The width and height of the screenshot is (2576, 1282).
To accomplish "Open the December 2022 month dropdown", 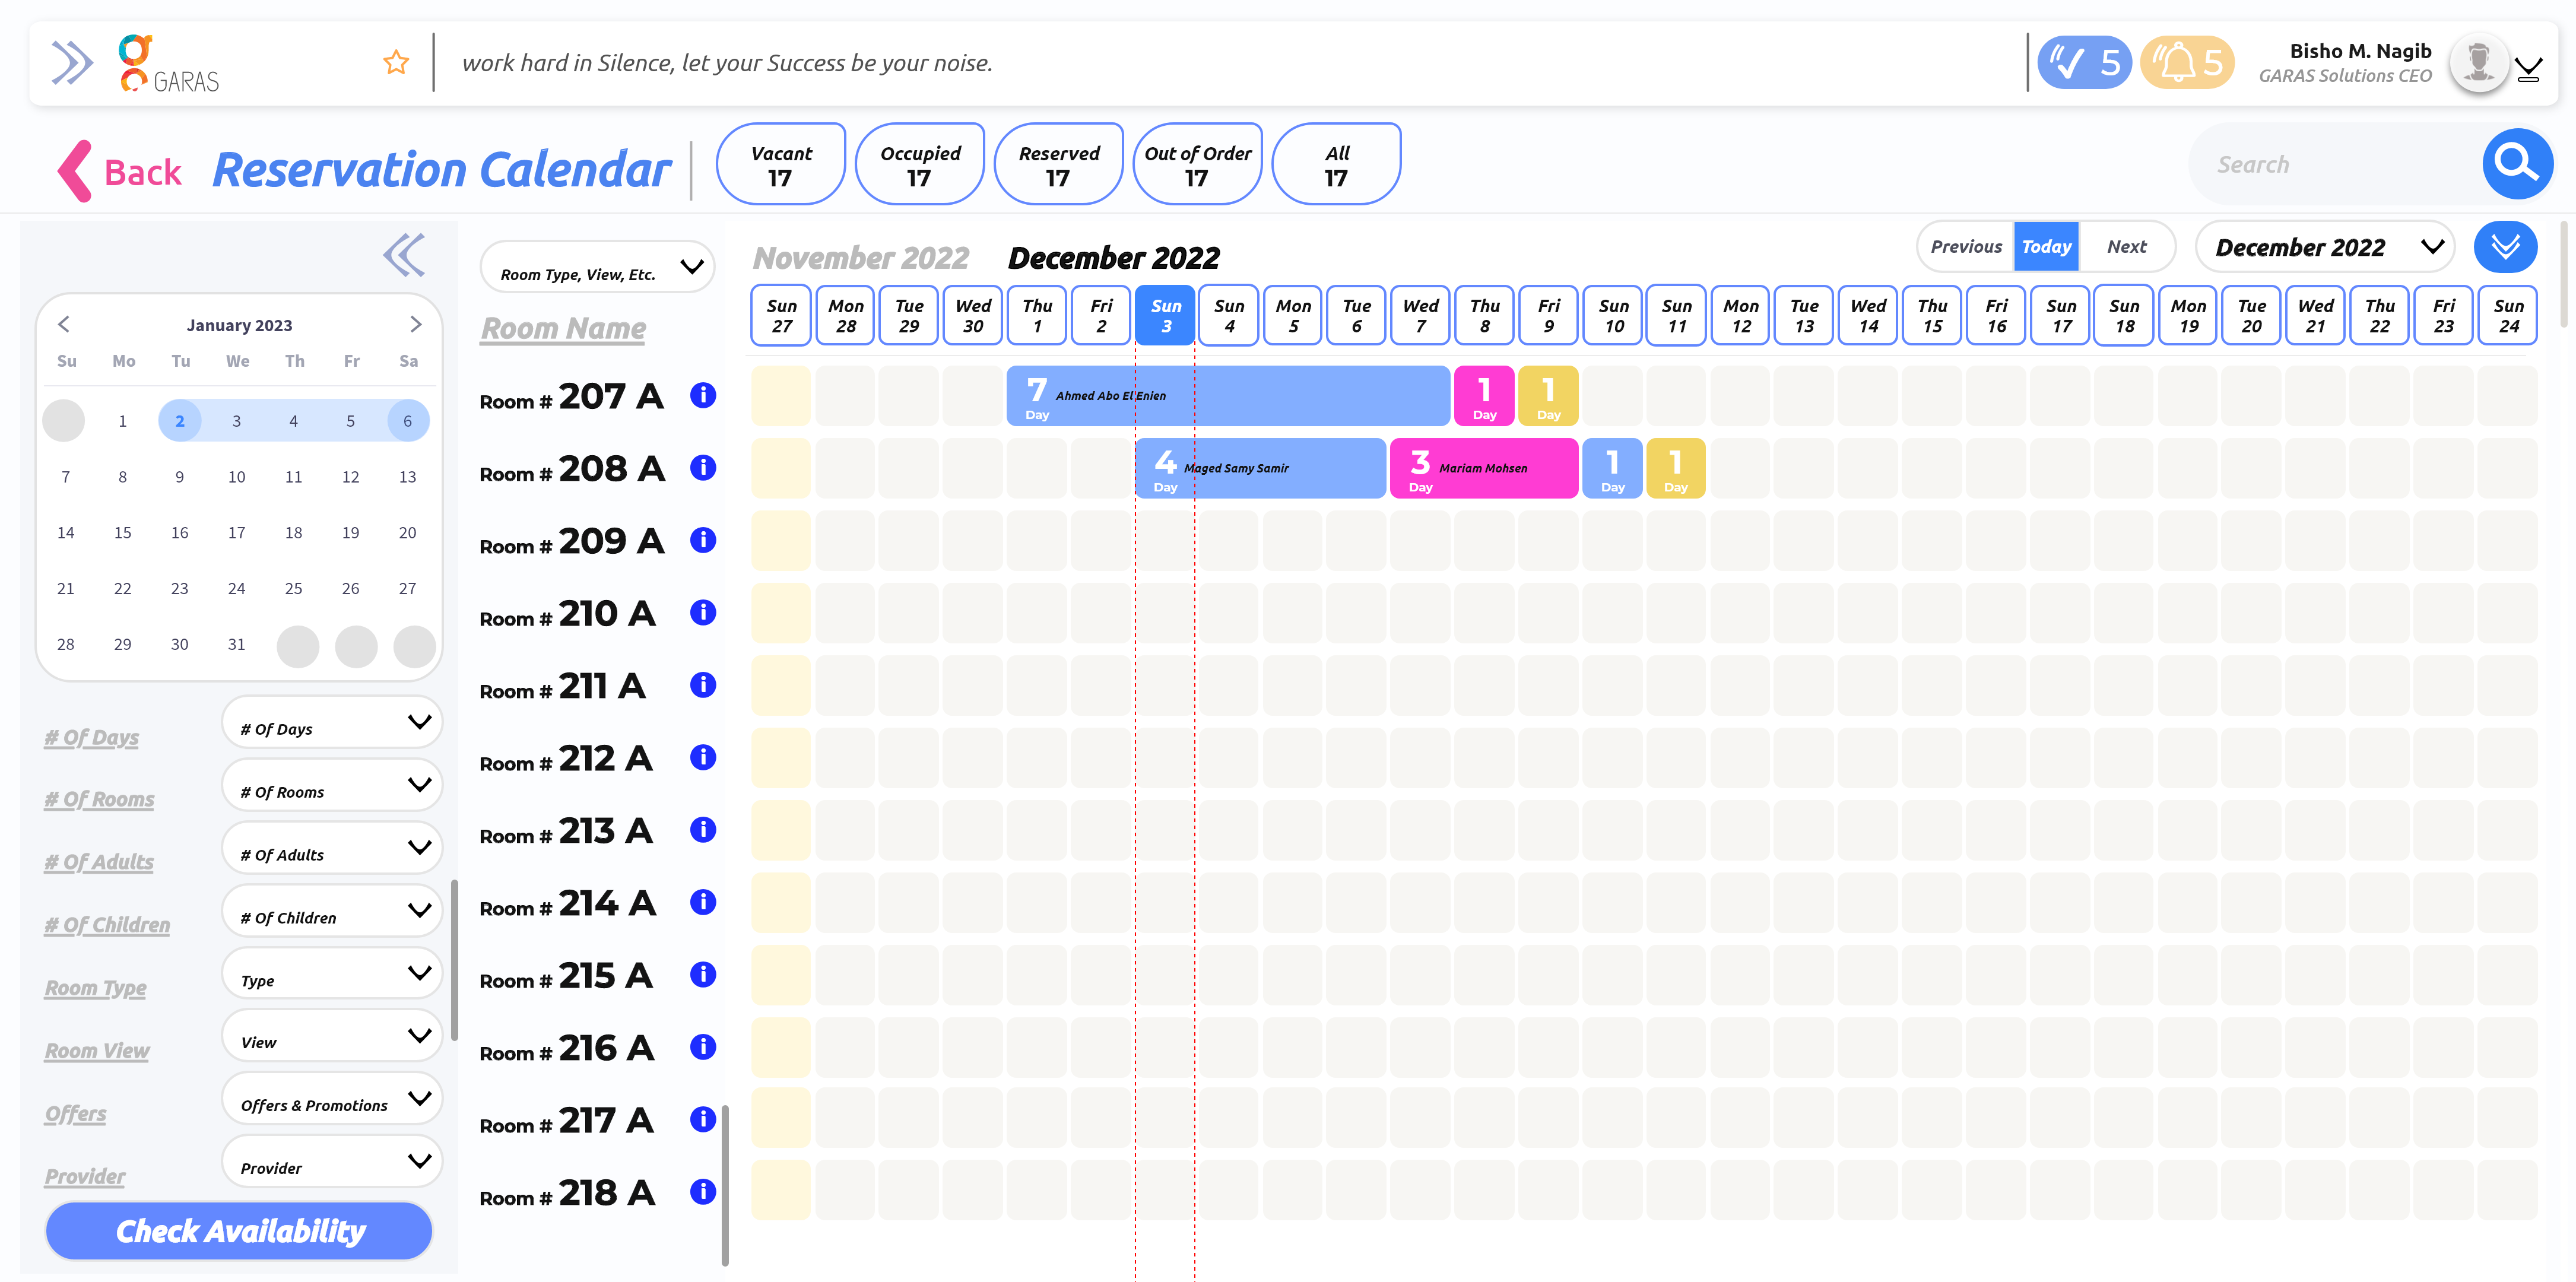I will click(x=2326, y=247).
